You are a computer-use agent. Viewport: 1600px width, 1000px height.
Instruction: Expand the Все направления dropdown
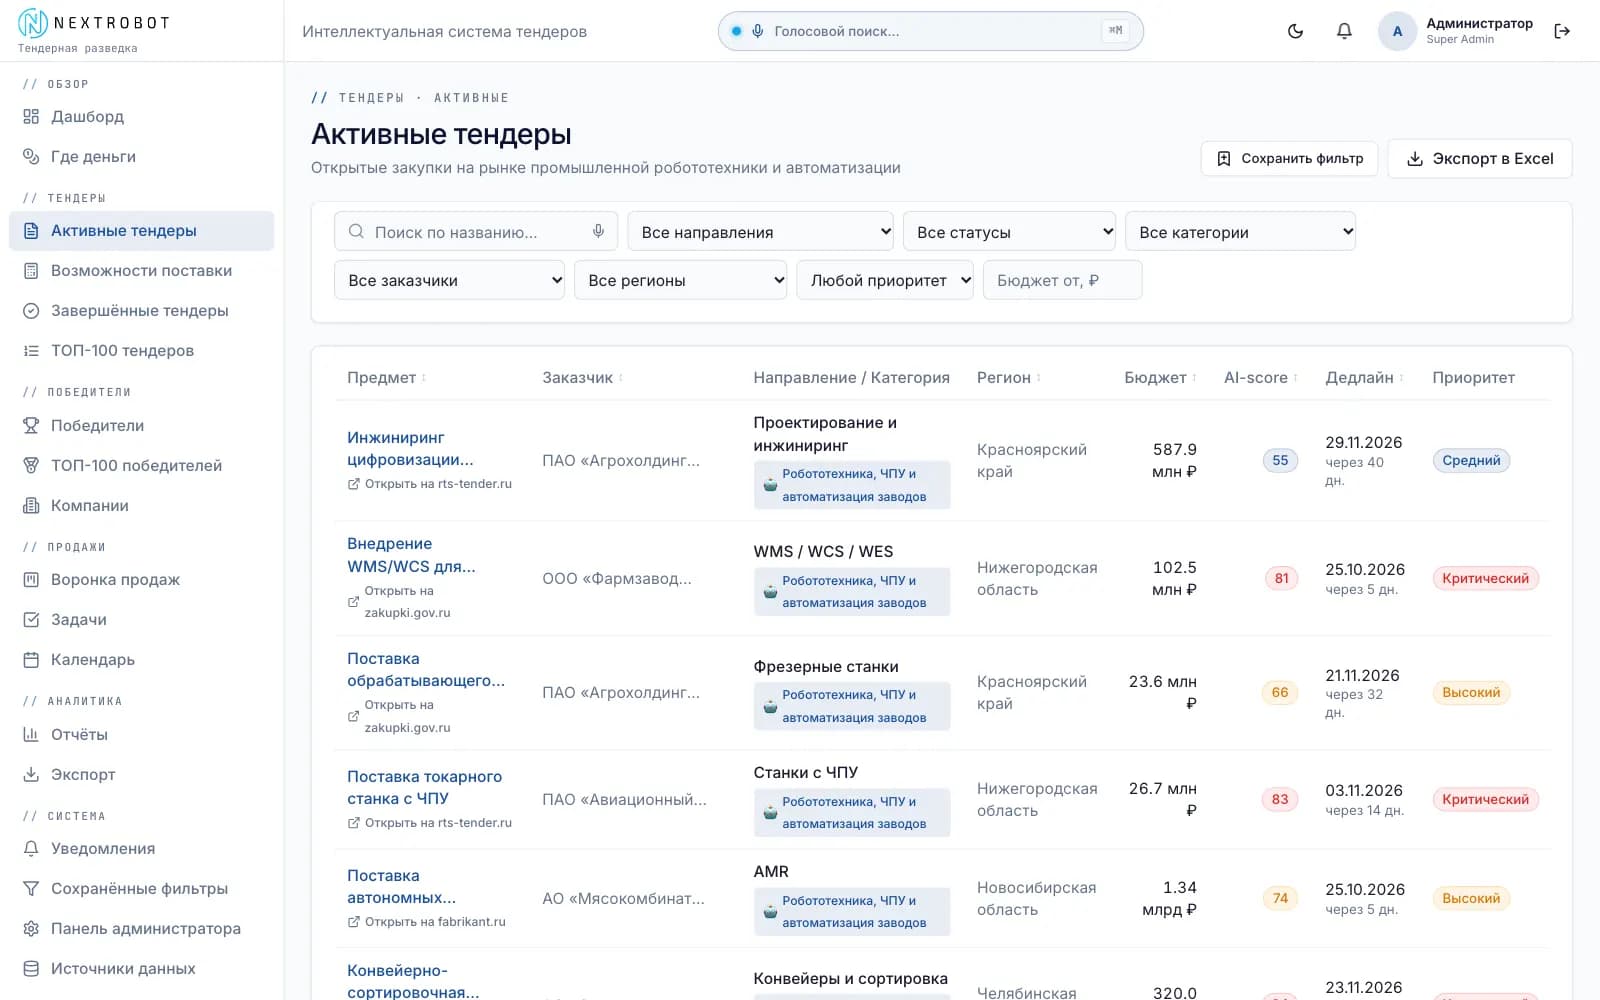click(x=761, y=231)
